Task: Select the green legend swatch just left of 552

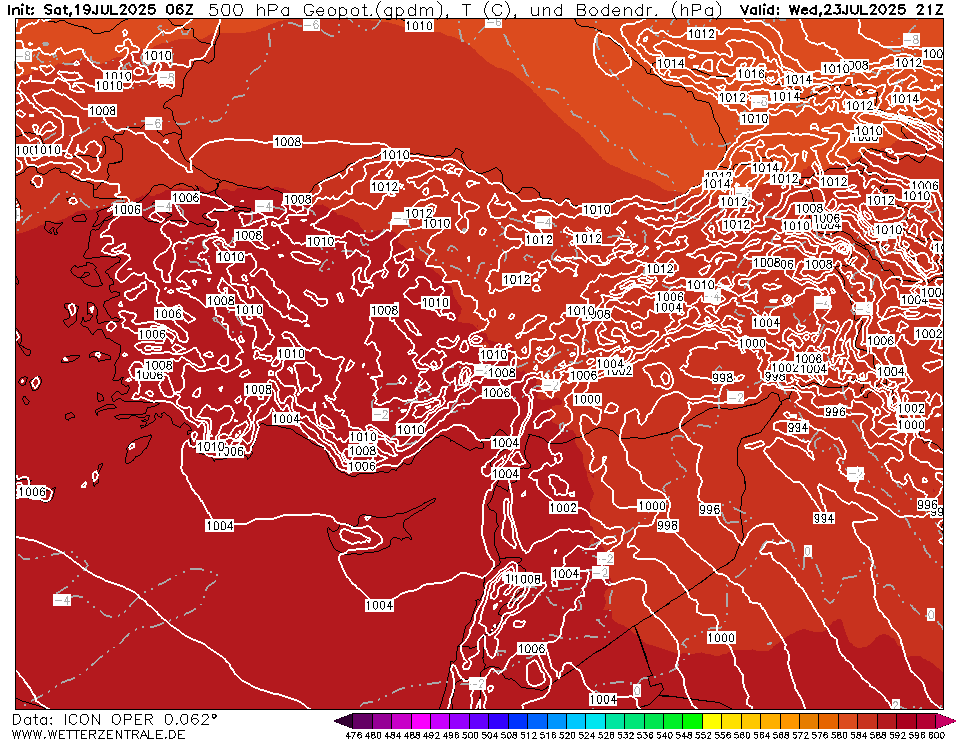Action: click(693, 721)
